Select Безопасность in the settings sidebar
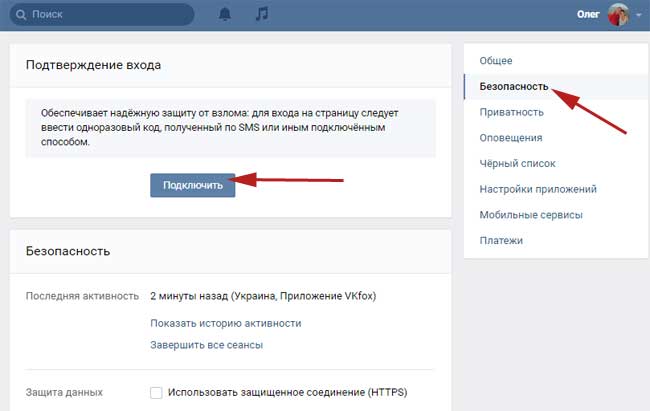This screenshot has width=650, height=411. tap(515, 87)
